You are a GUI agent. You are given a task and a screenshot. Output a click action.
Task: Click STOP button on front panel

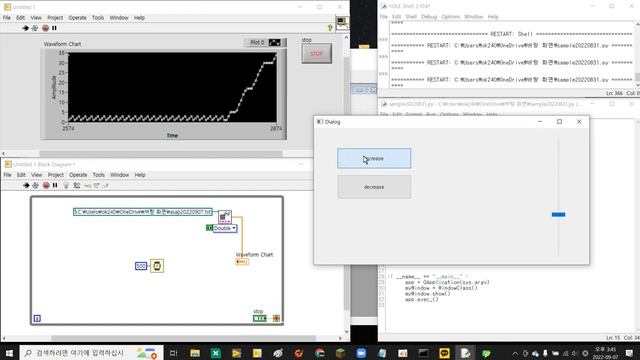pos(316,53)
